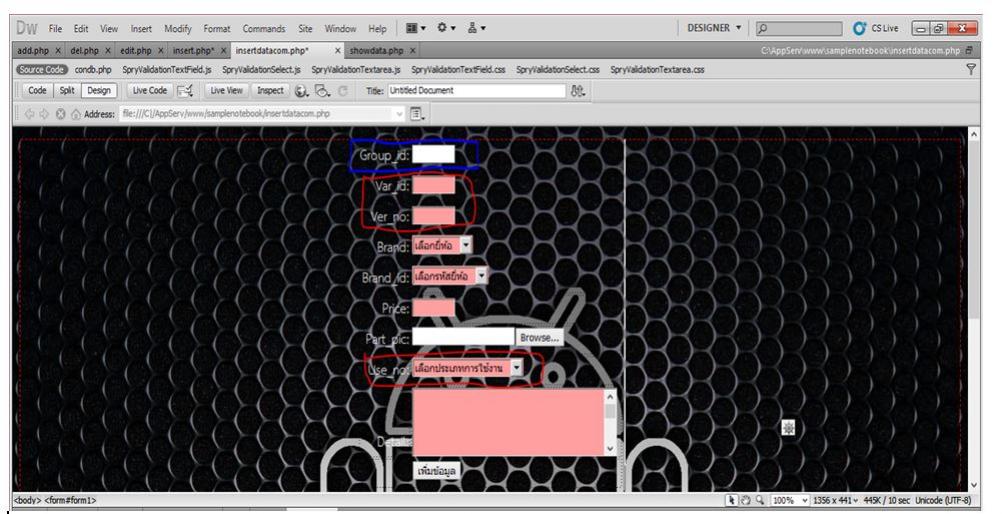
Task: Click the เพิ่มข้อมูล submit button
Action: coord(436,471)
